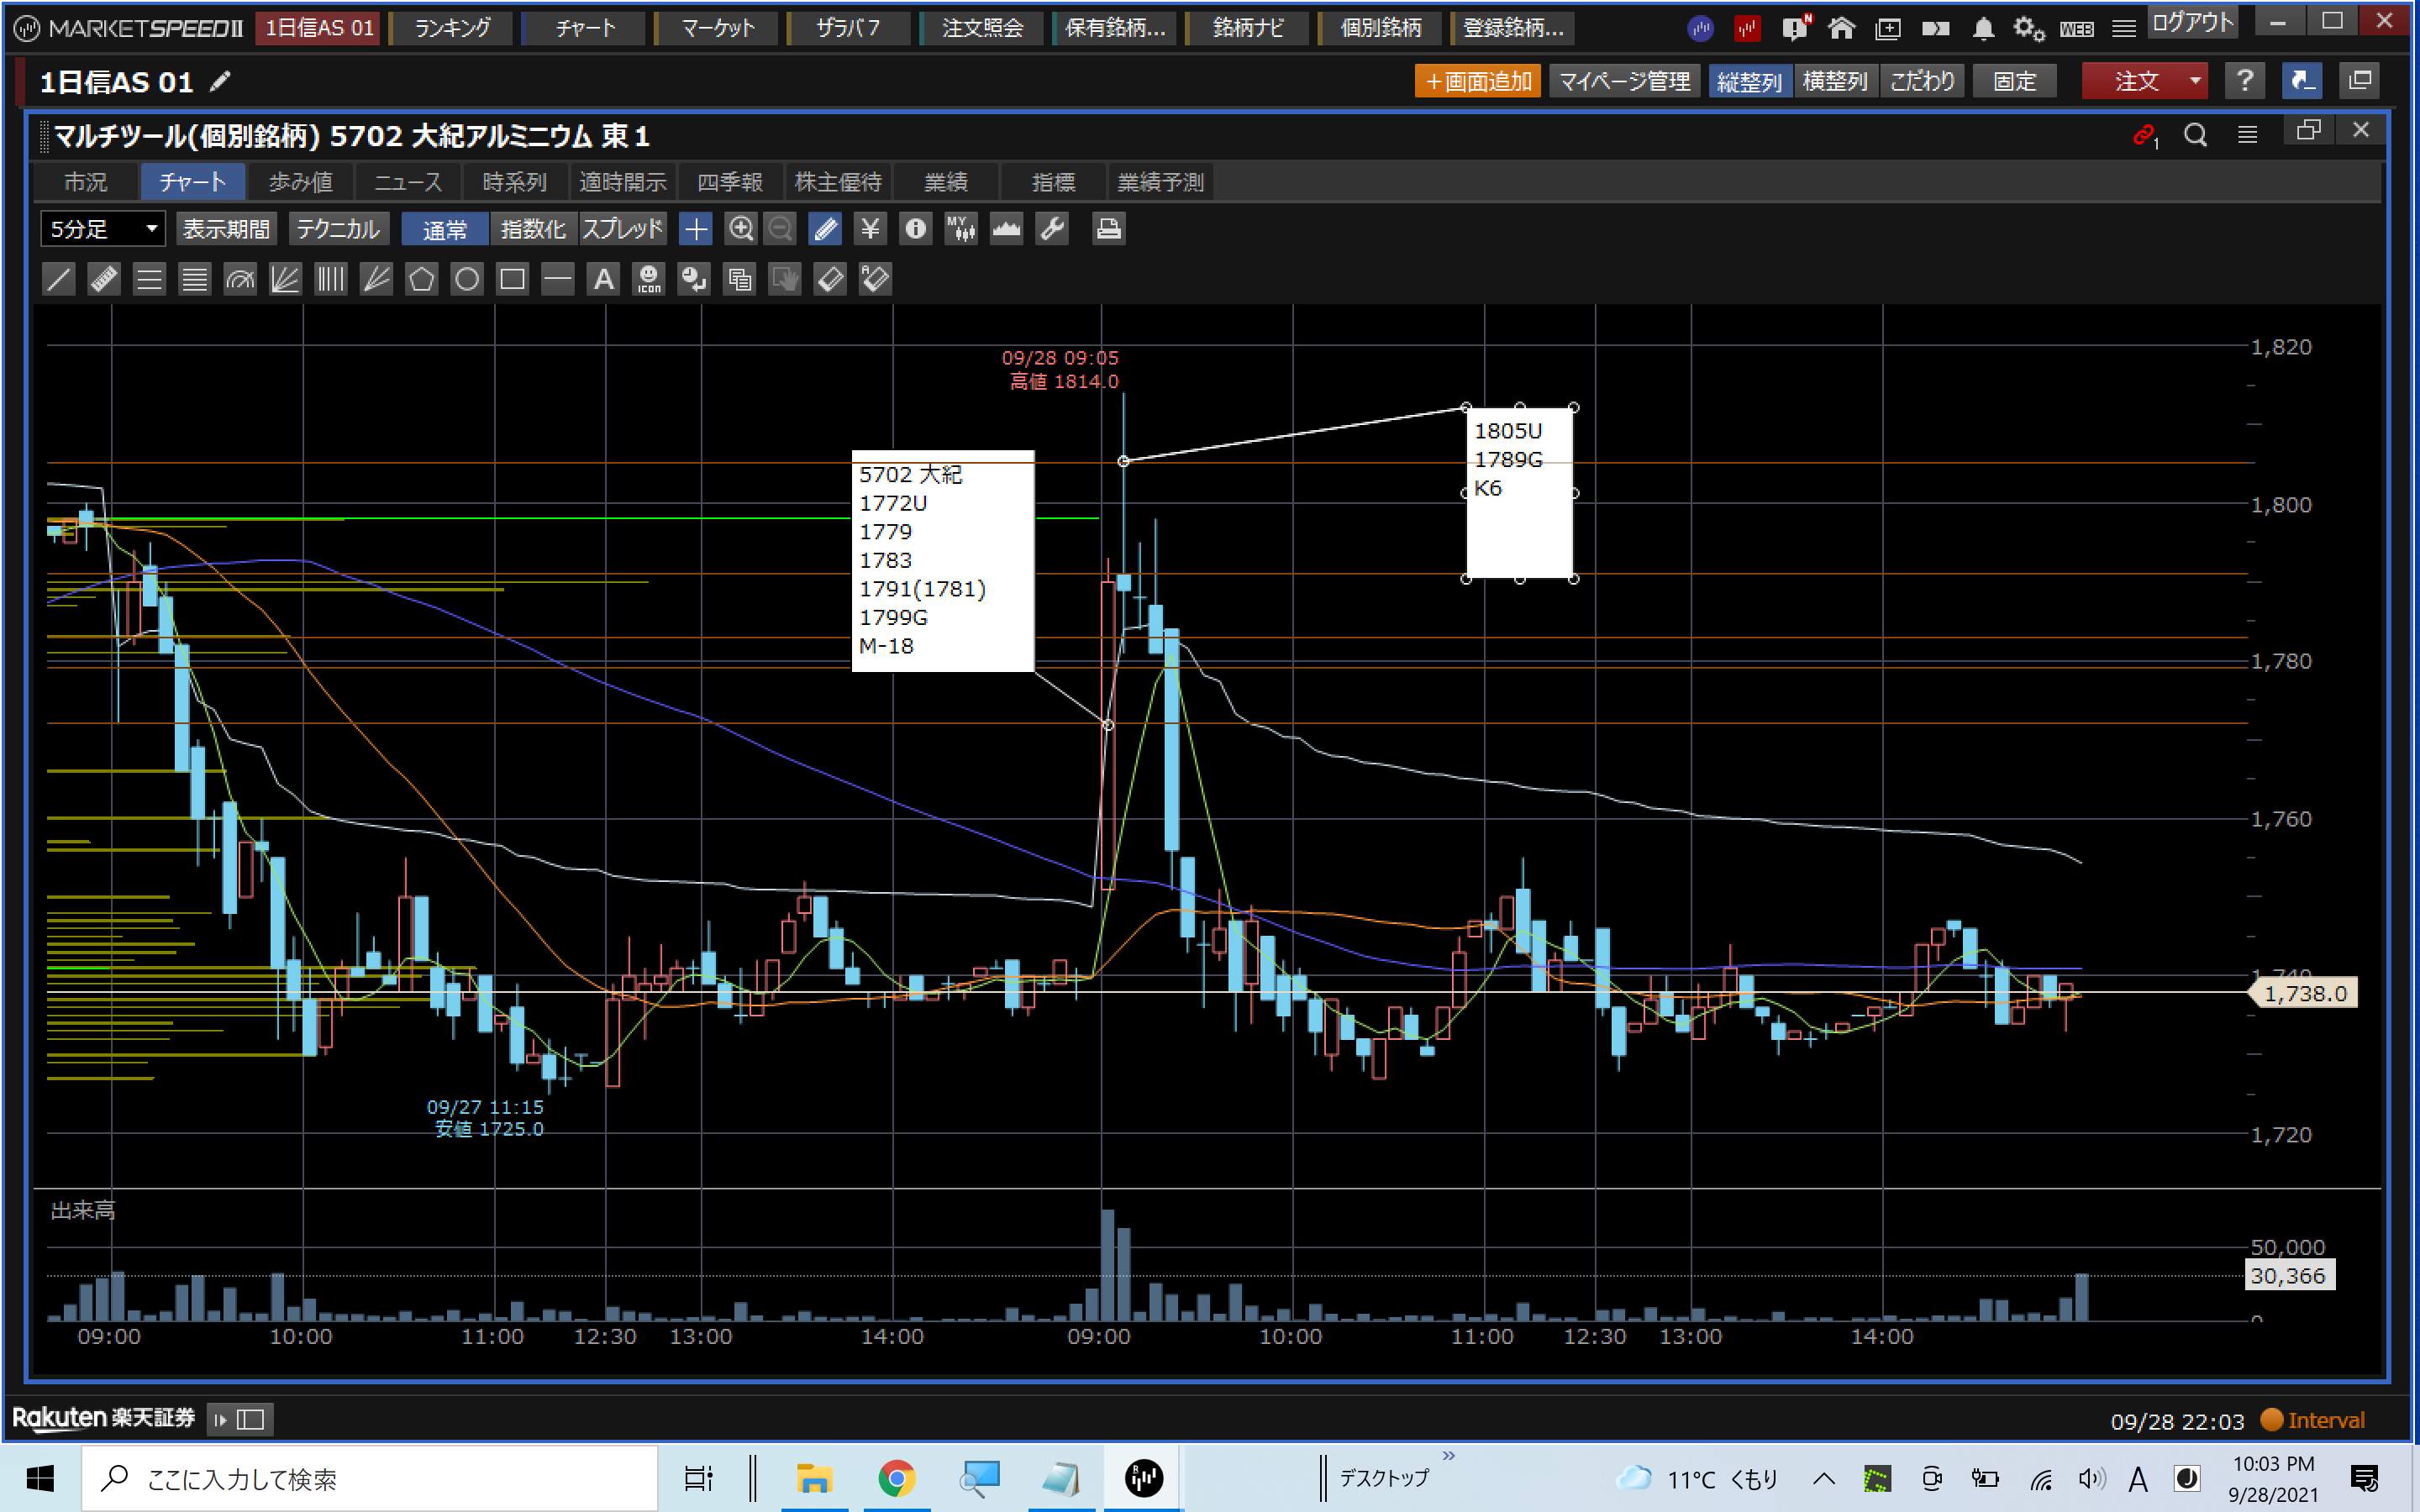Click the yen price display icon

[x=870, y=229]
